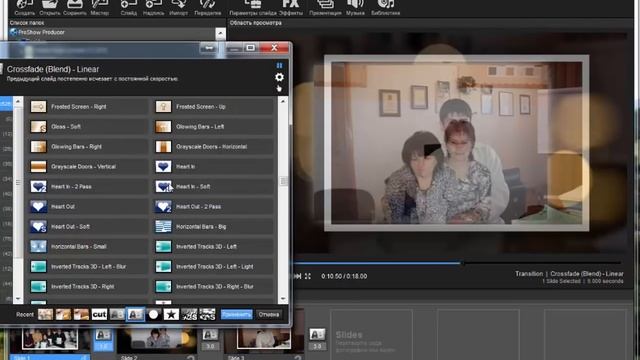Click the blue Применить (Apply) button

[236, 314]
